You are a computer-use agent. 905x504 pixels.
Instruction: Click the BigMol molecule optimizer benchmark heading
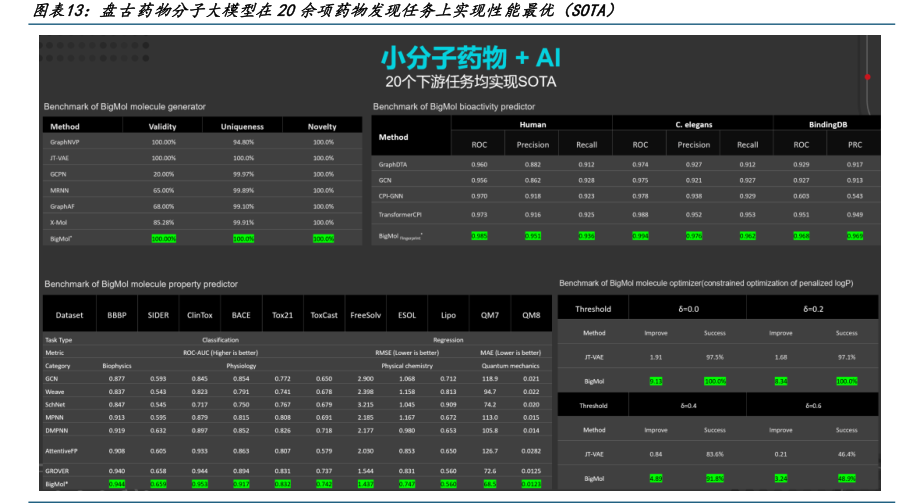click(x=706, y=283)
